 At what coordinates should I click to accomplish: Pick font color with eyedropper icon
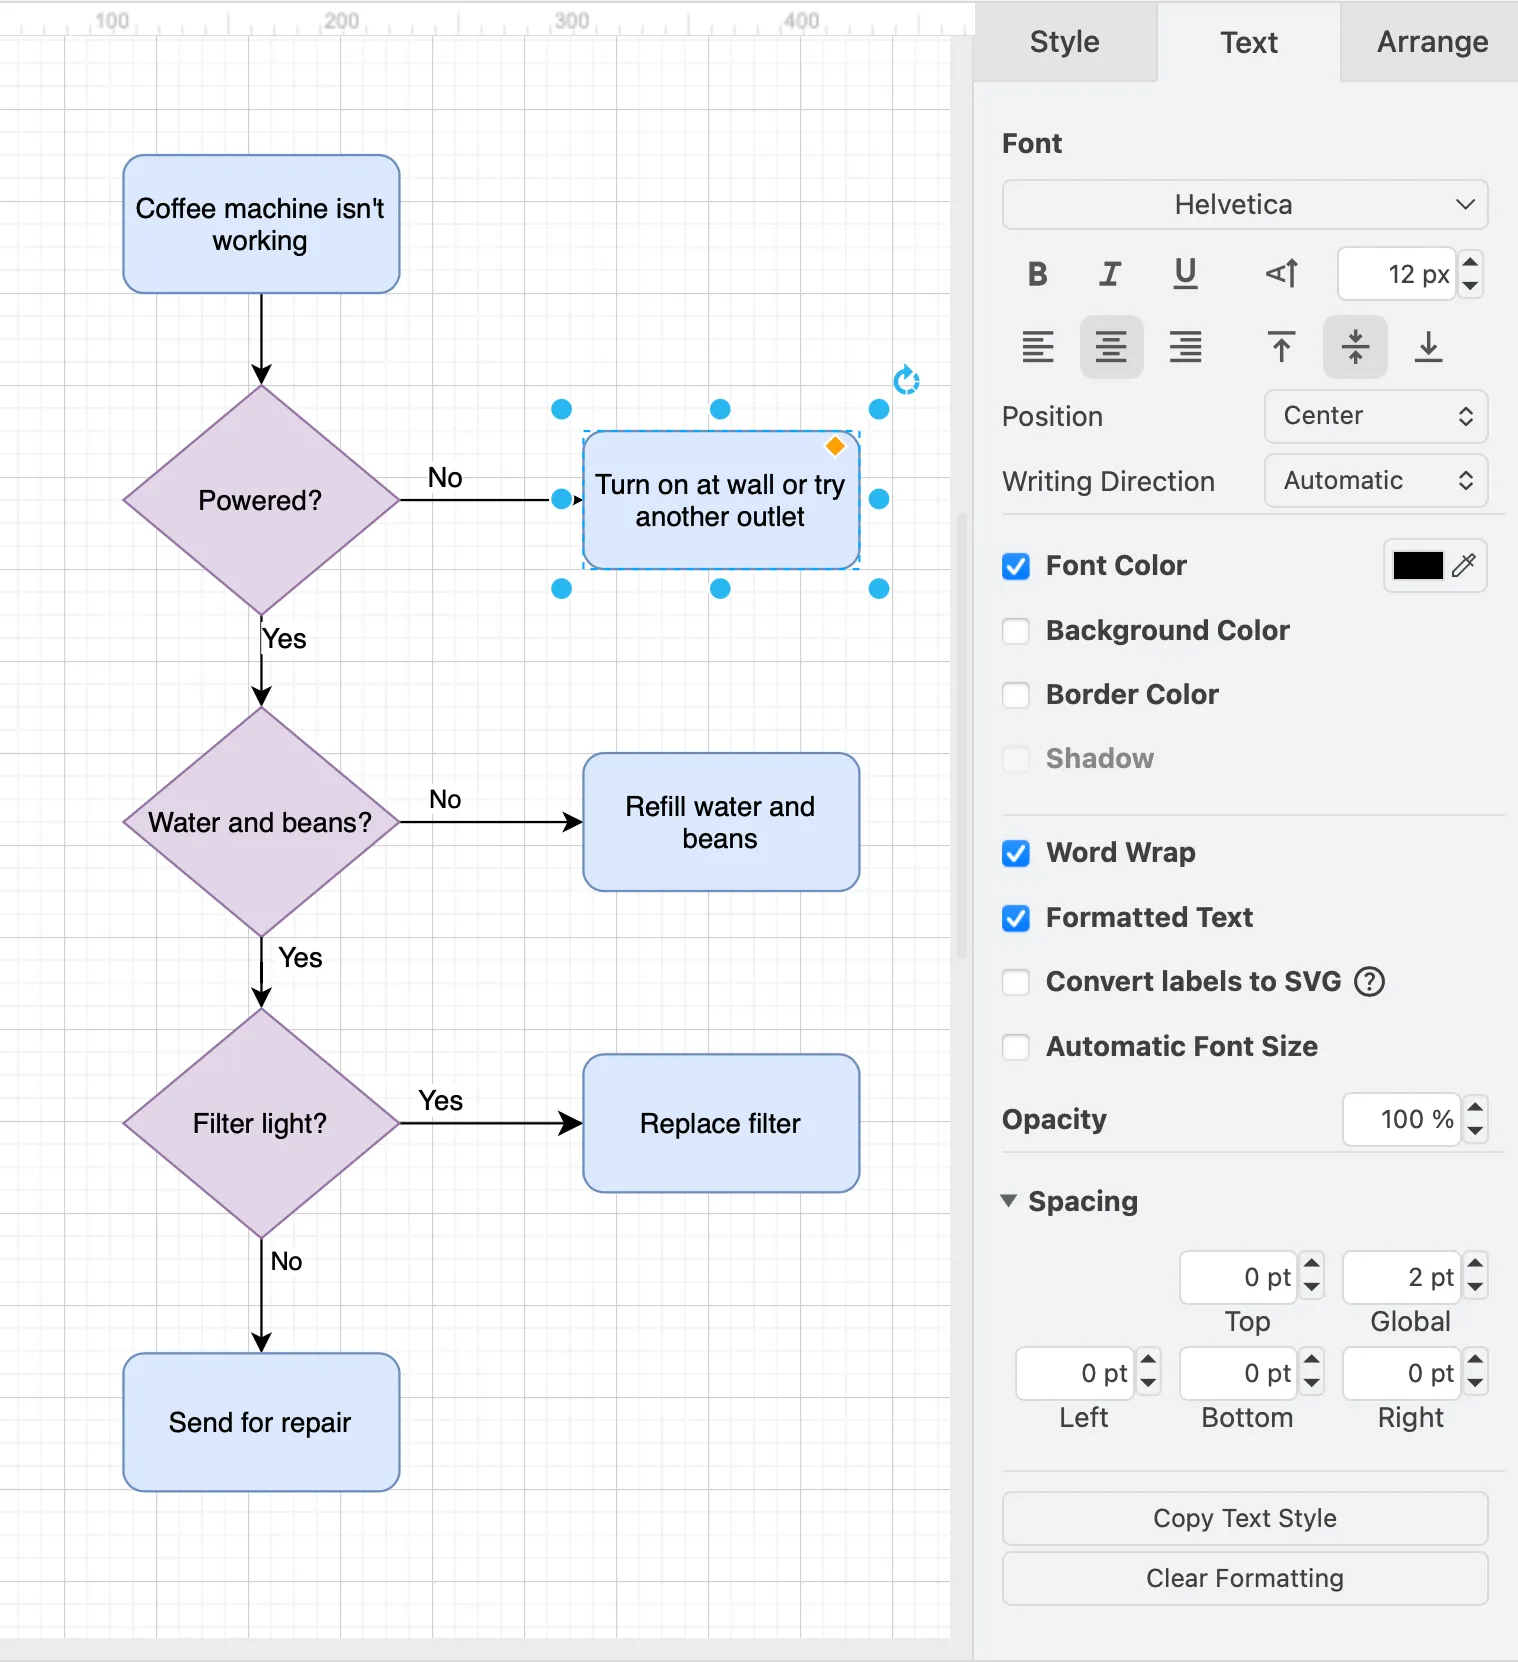[x=1464, y=566]
